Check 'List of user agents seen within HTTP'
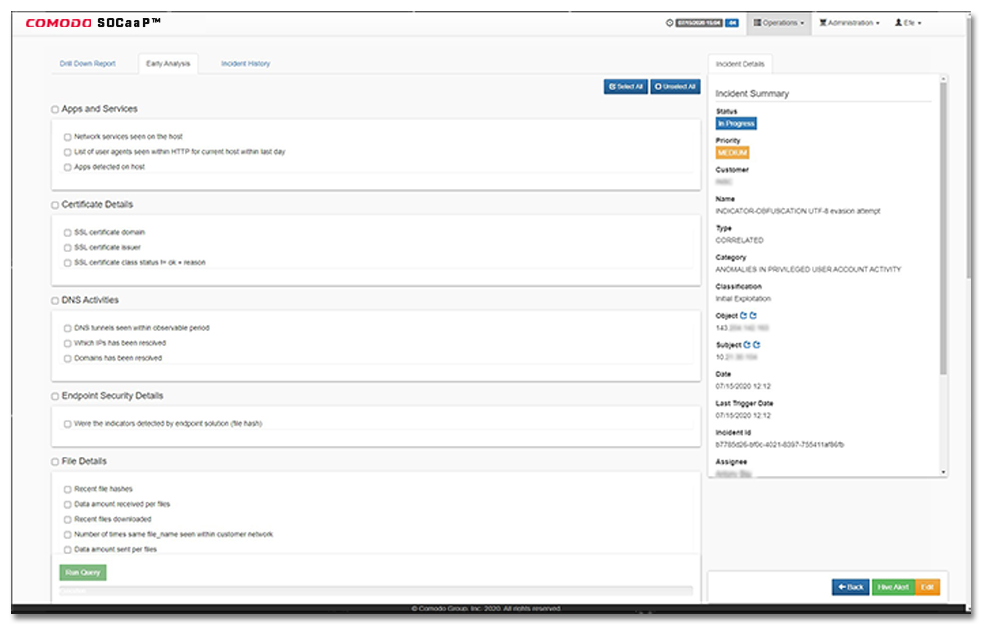The width and height of the screenshot is (996, 628). pos(67,152)
